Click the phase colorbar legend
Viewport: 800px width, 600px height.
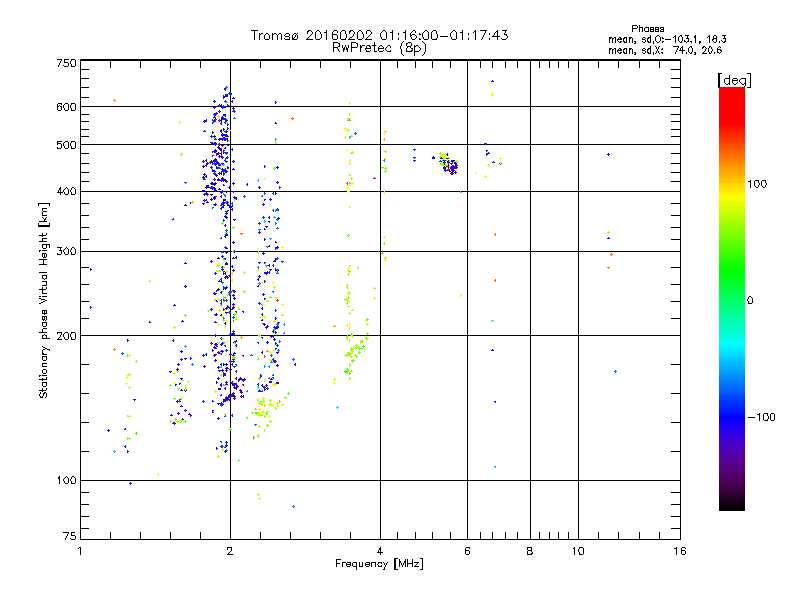point(732,298)
